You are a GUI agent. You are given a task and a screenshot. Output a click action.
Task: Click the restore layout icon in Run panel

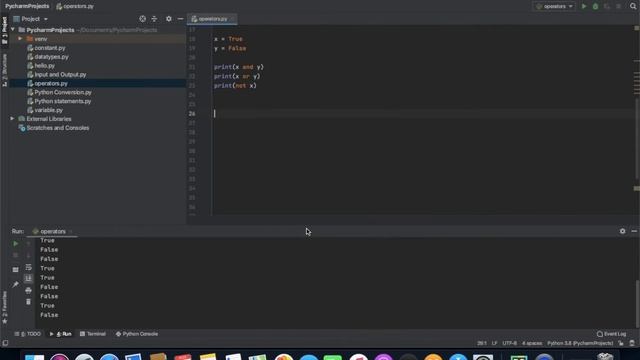click(16, 269)
